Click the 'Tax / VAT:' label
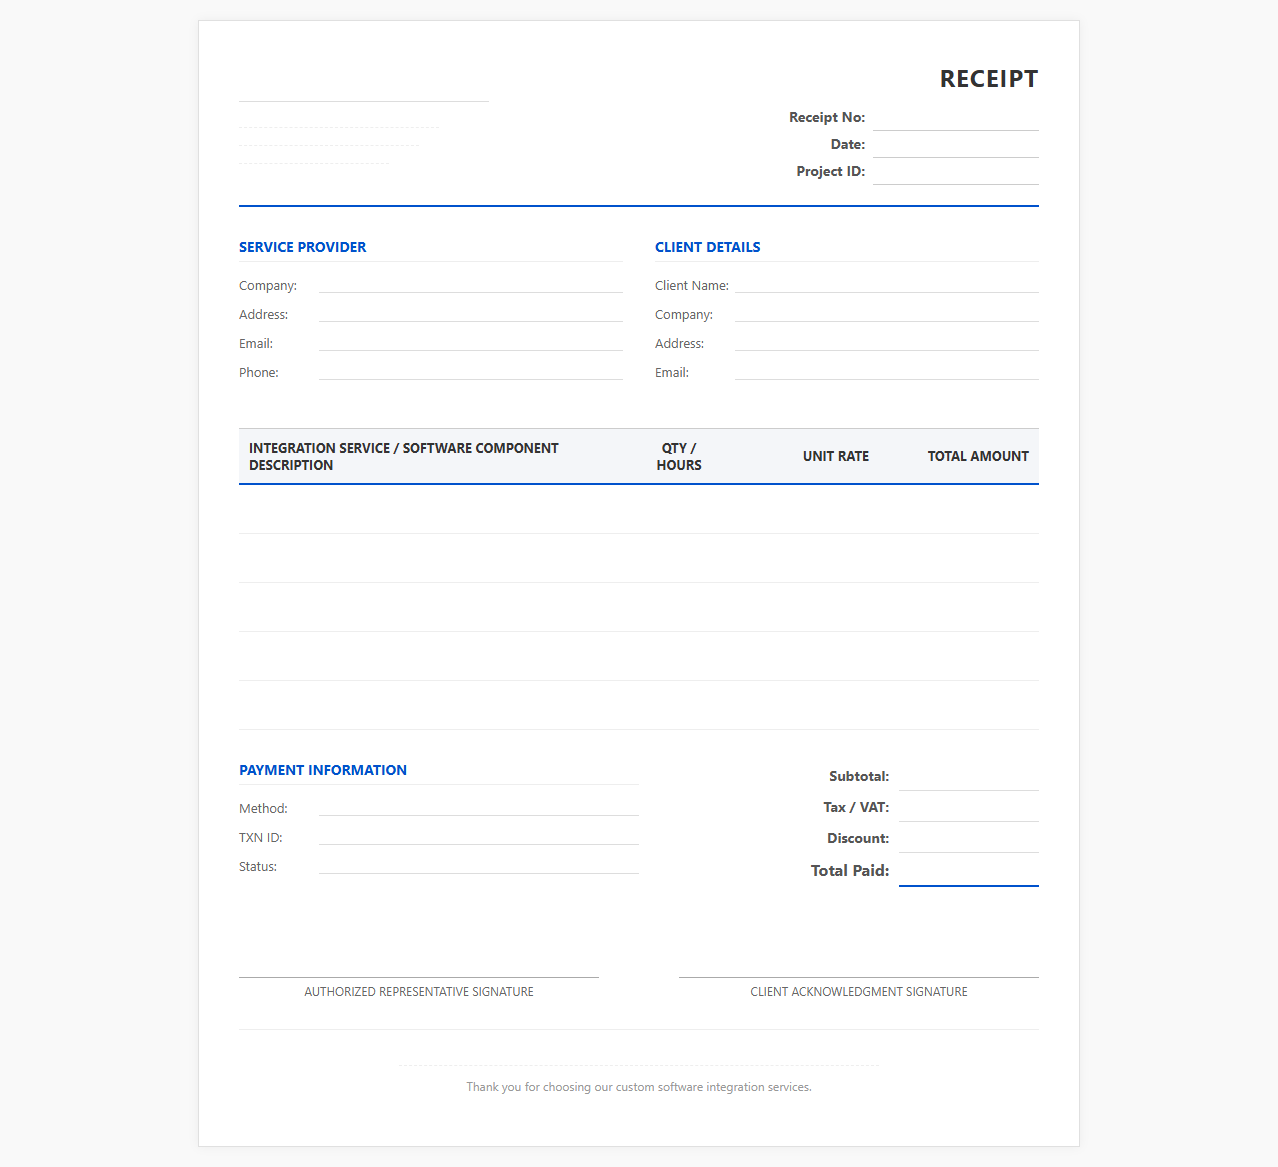Image resolution: width=1278 pixels, height=1167 pixels. click(x=856, y=807)
